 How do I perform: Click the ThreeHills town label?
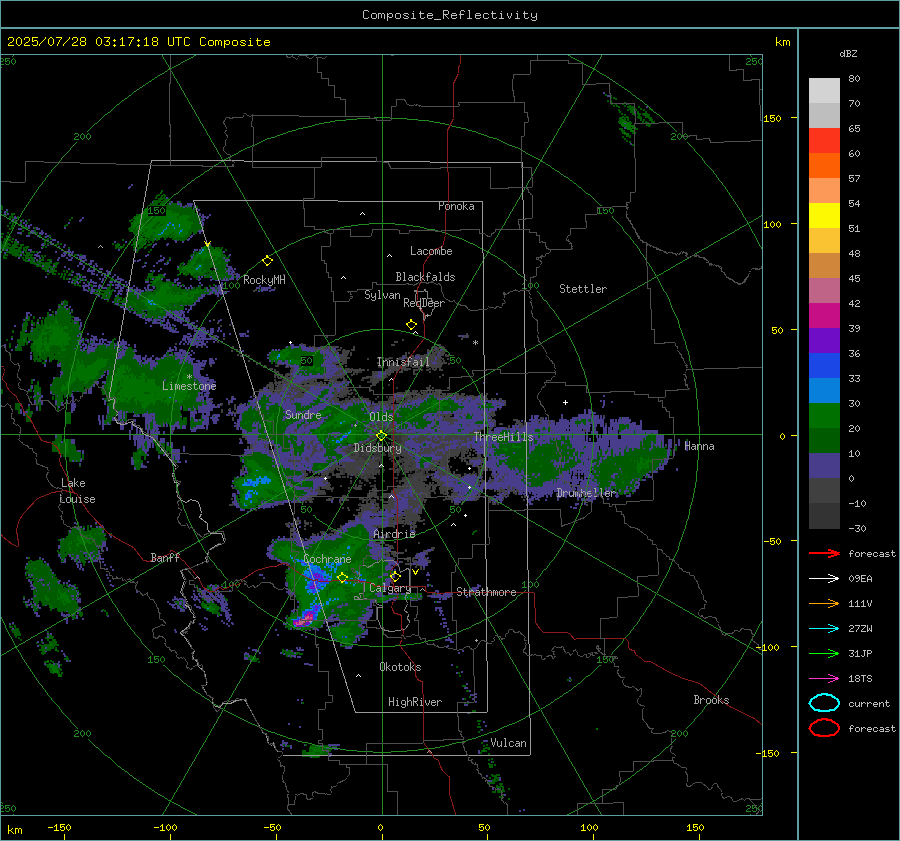point(503,437)
